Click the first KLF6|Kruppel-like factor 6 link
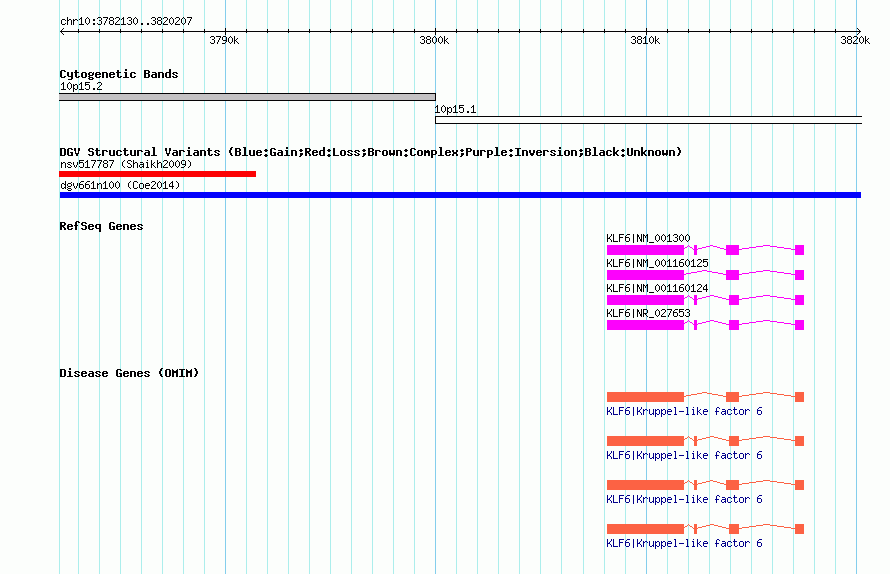The width and height of the screenshot is (890, 574). click(x=684, y=411)
